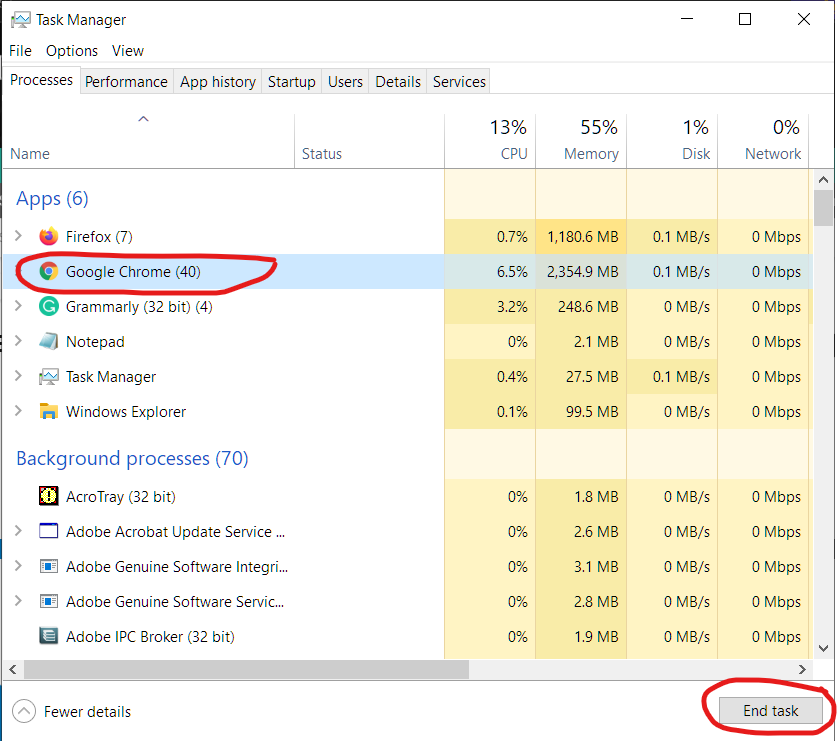Click the End task button
837x741 pixels.
[x=770, y=711]
